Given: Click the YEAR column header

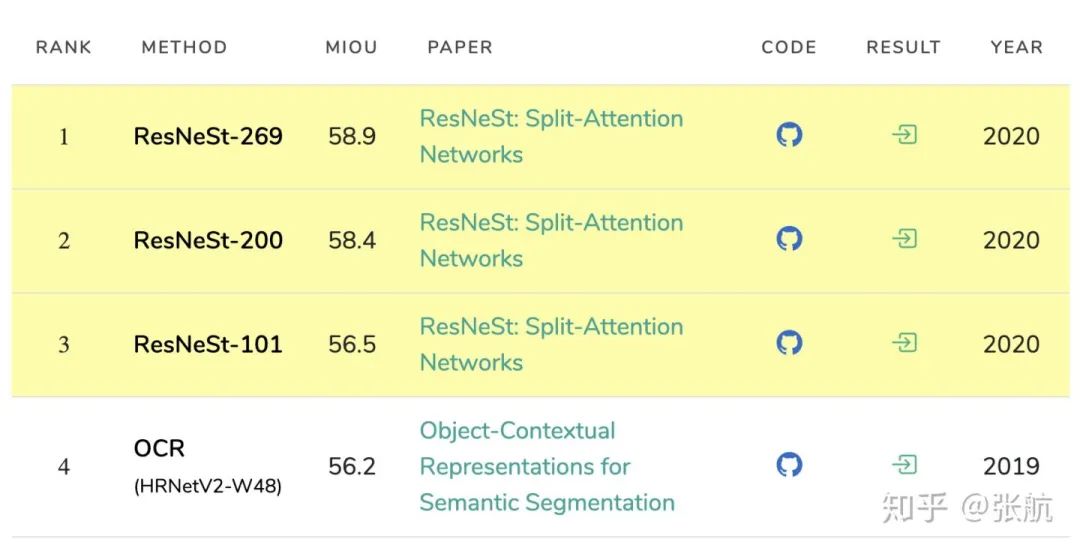Looking at the screenshot, I should tap(1016, 47).
